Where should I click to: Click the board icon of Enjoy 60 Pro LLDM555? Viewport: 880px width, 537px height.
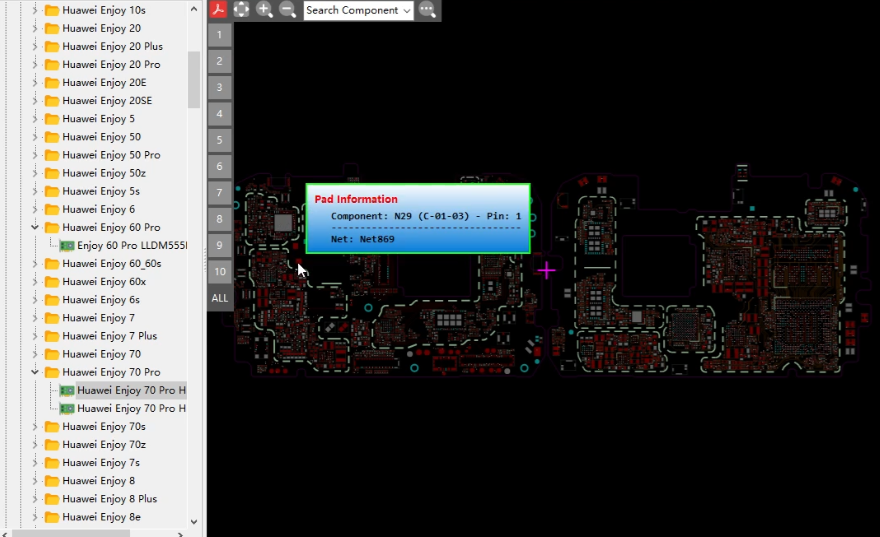67,245
